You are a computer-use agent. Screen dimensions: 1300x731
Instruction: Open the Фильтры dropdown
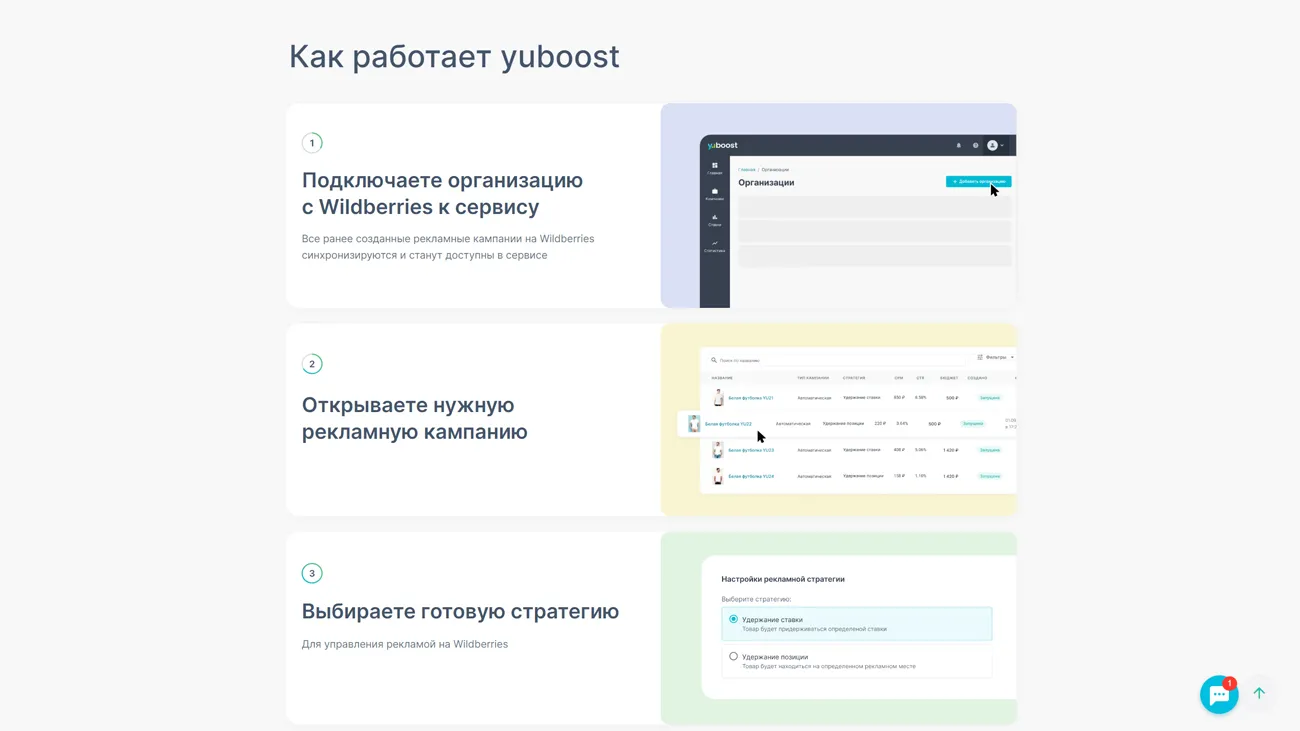coord(995,358)
